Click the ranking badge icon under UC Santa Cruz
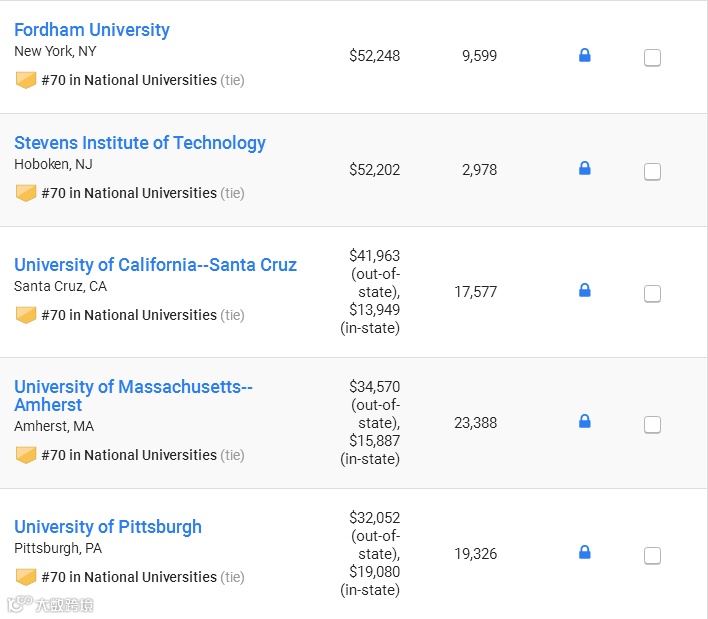The image size is (708, 619). coord(26,315)
